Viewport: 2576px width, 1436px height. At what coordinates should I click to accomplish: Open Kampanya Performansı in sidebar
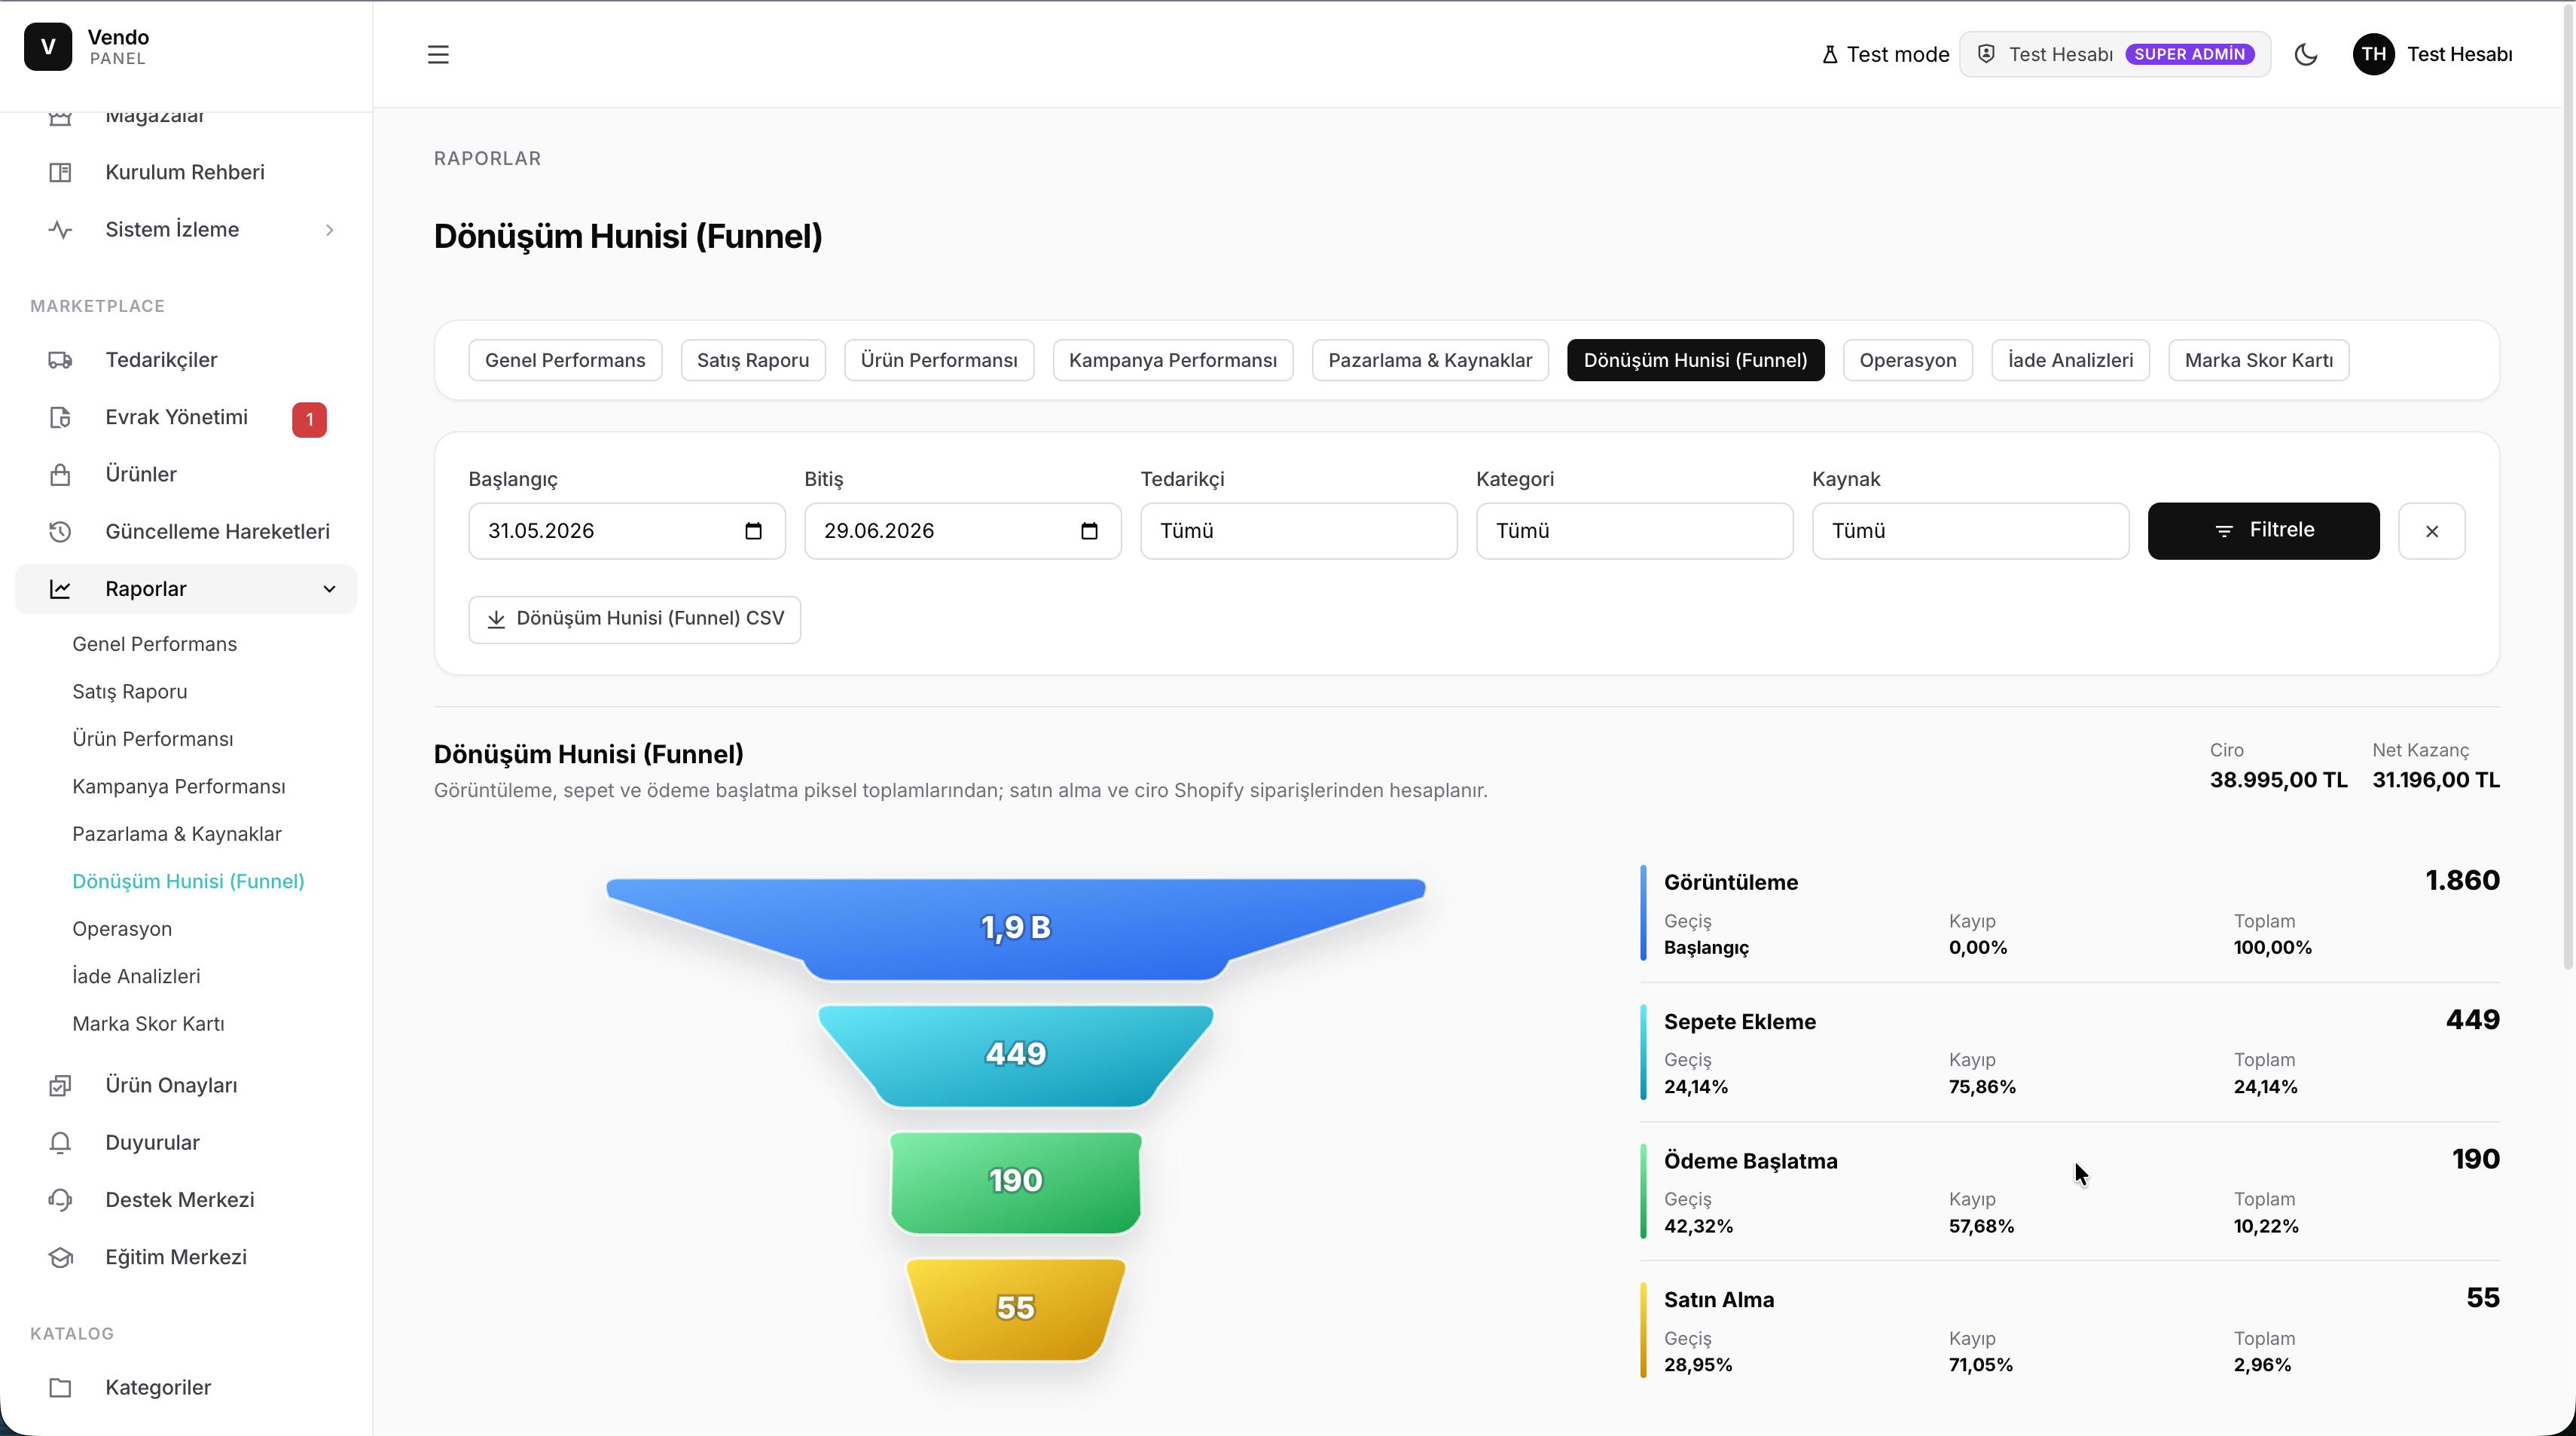click(x=178, y=787)
